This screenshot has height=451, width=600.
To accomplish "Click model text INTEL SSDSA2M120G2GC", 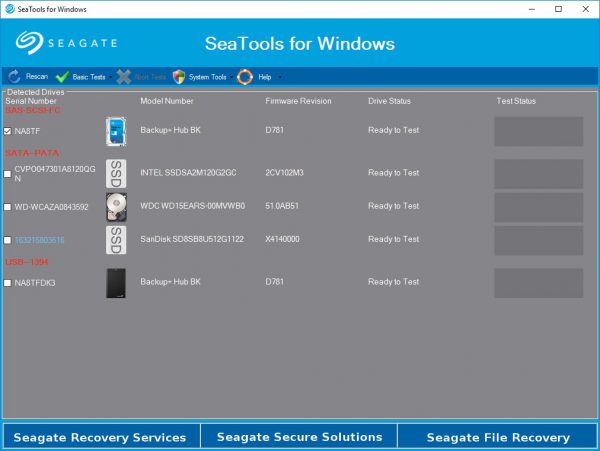I will click(x=188, y=173).
